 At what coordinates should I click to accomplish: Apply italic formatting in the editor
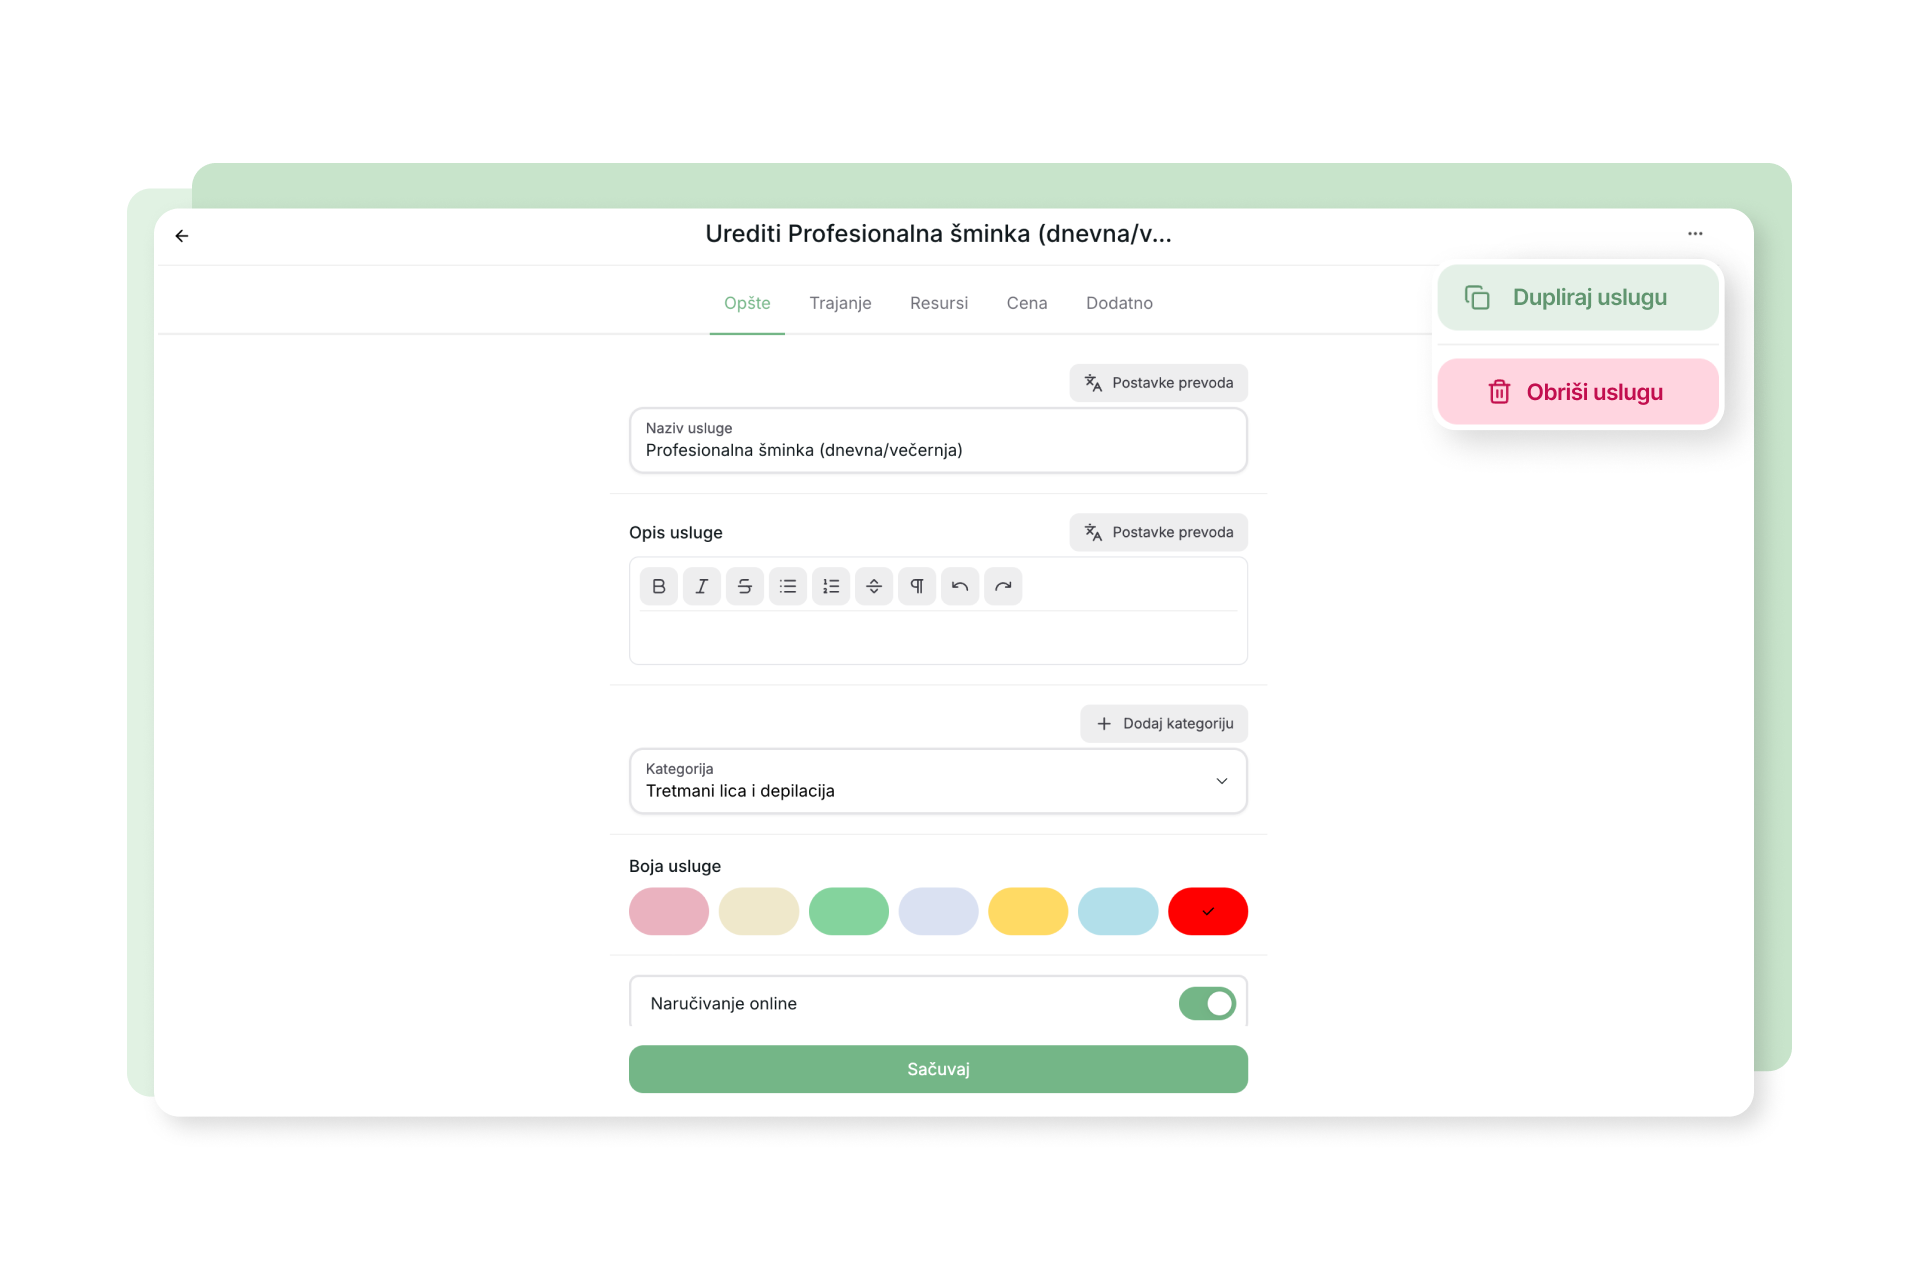pyautogui.click(x=701, y=586)
